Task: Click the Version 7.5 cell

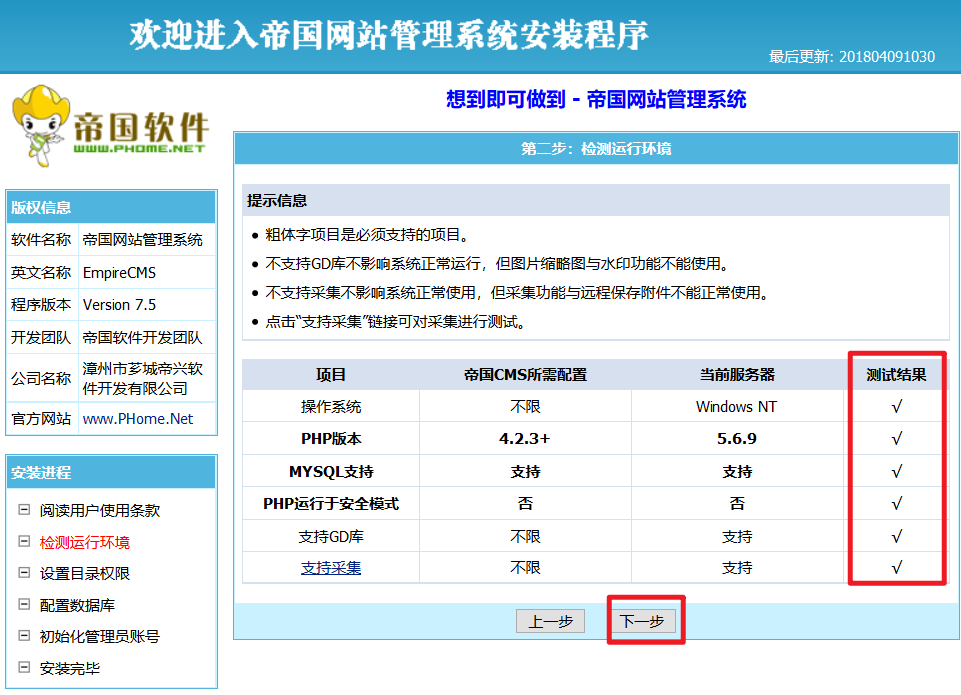Action: pyautogui.click(x=147, y=305)
